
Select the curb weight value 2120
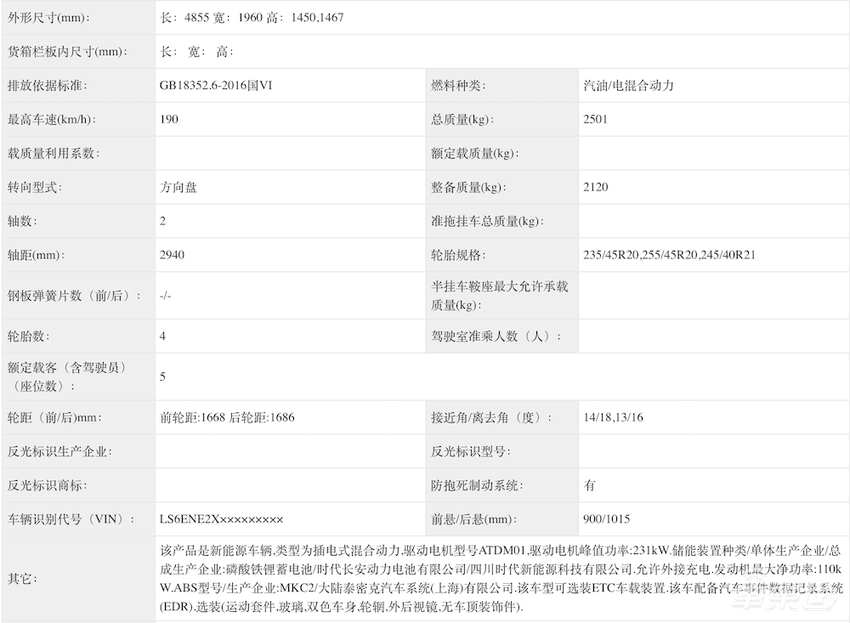[x=598, y=187]
